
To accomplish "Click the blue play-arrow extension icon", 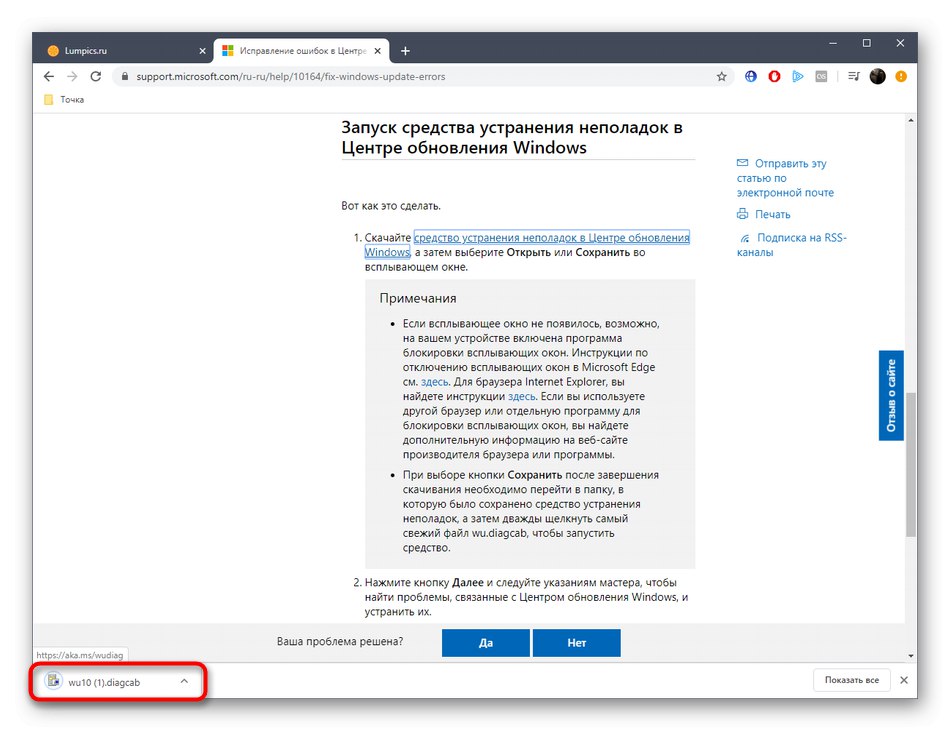I will click(x=798, y=76).
